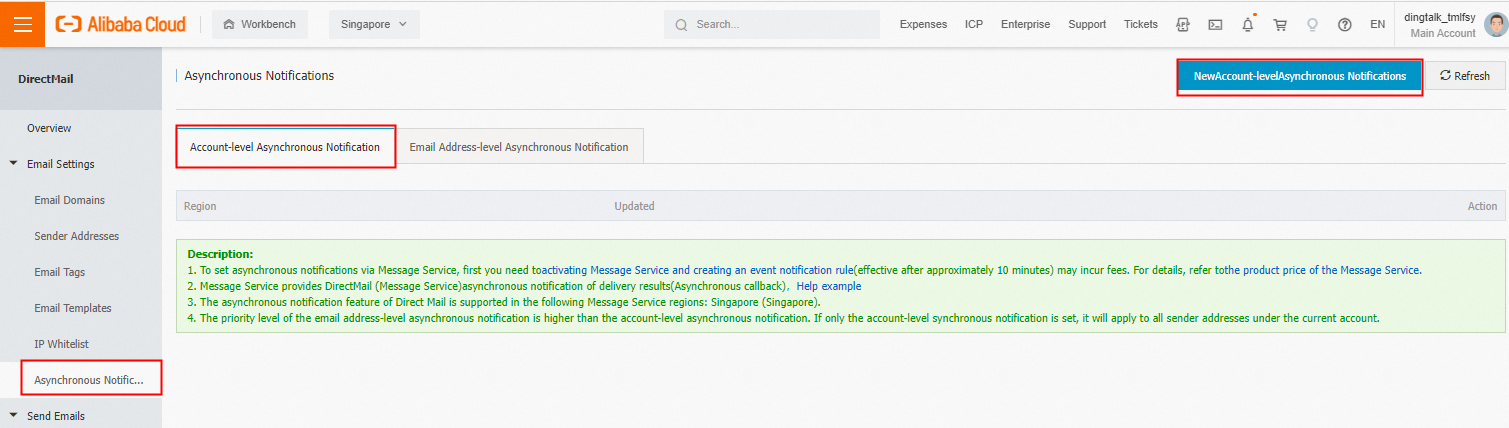Open Overview in the sidebar
Image resolution: width=1509 pixels, height=428 pixels.
click(x=49, y=128)
